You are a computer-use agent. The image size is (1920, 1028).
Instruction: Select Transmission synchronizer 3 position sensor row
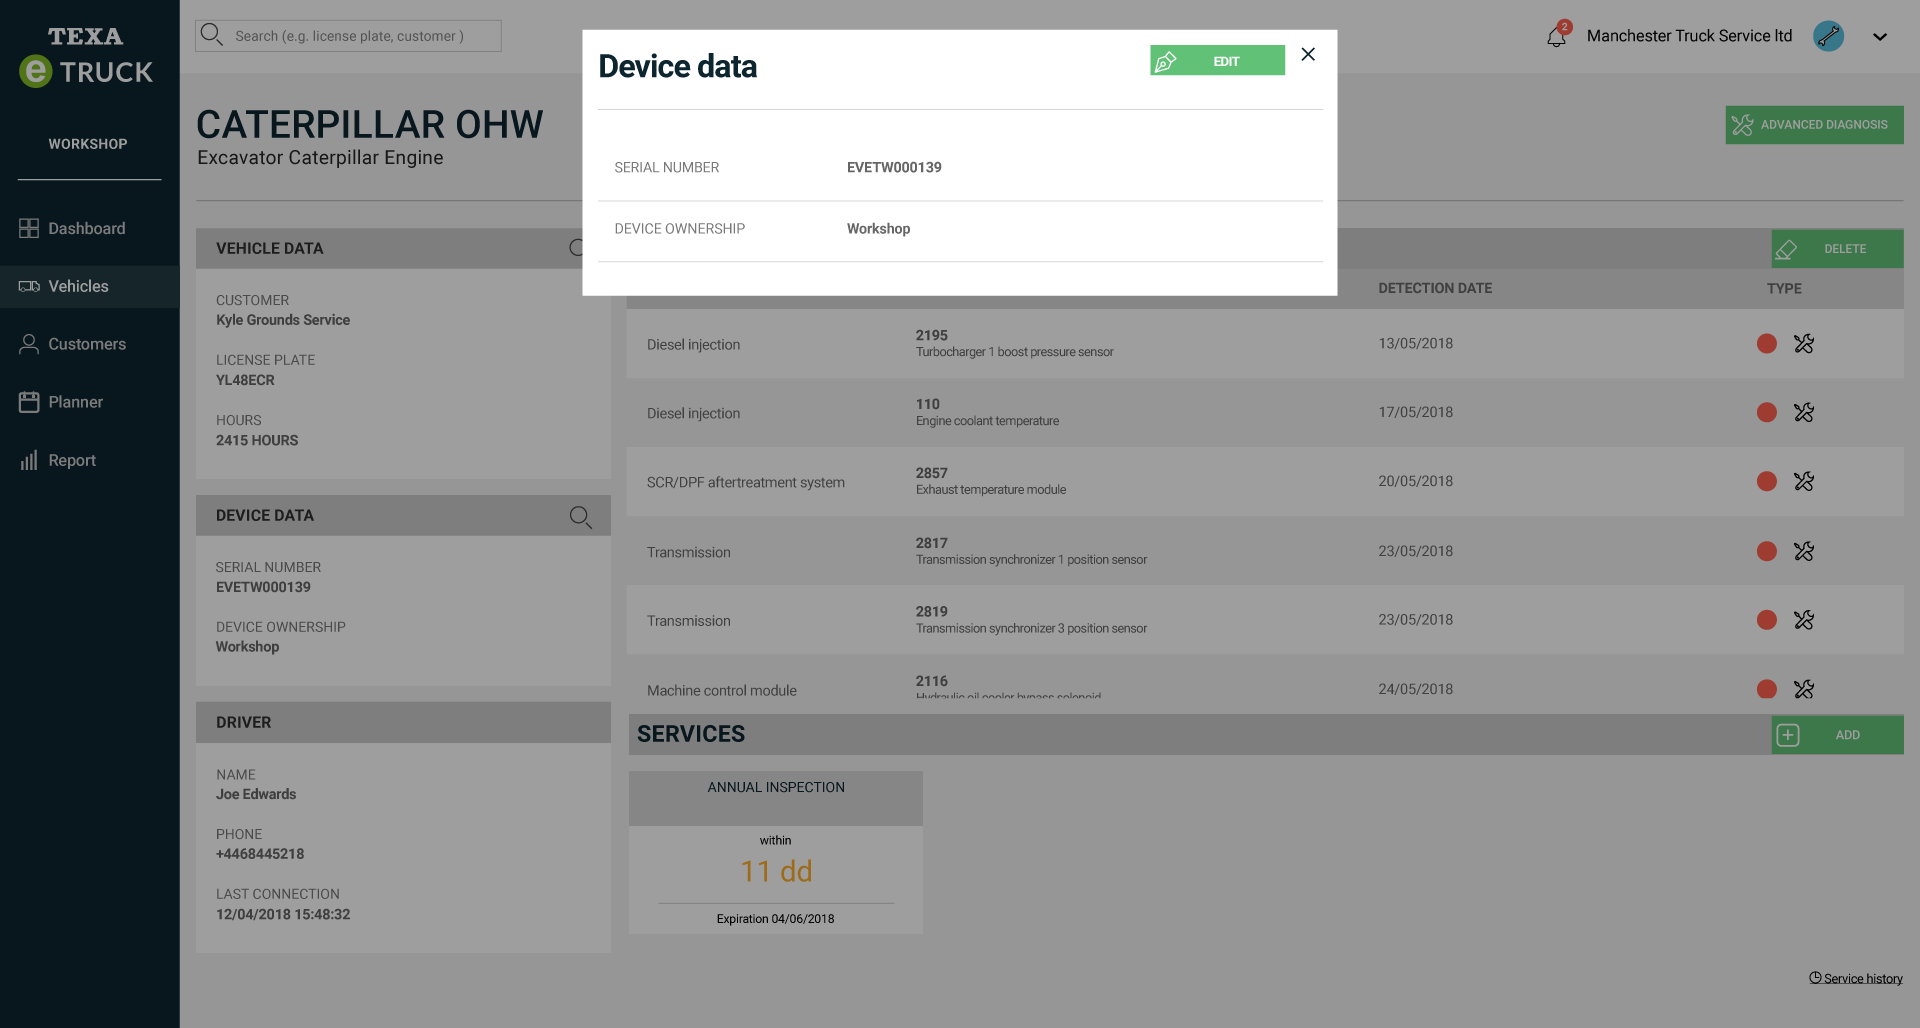tap(1265, 620)
